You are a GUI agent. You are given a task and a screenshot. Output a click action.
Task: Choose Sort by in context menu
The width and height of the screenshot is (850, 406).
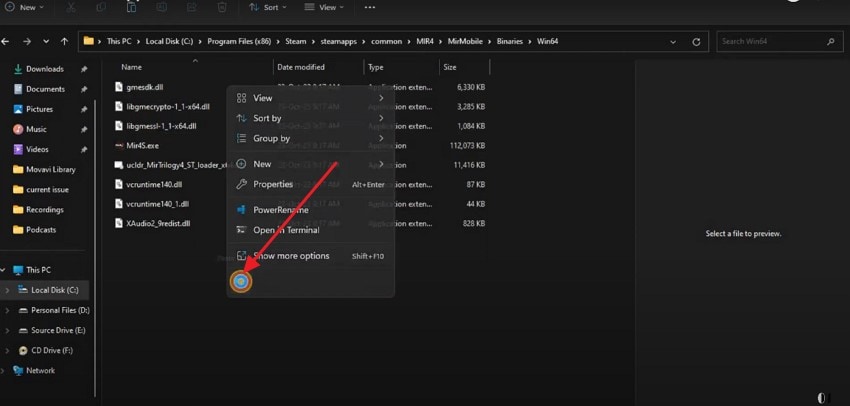coord(310,118)
